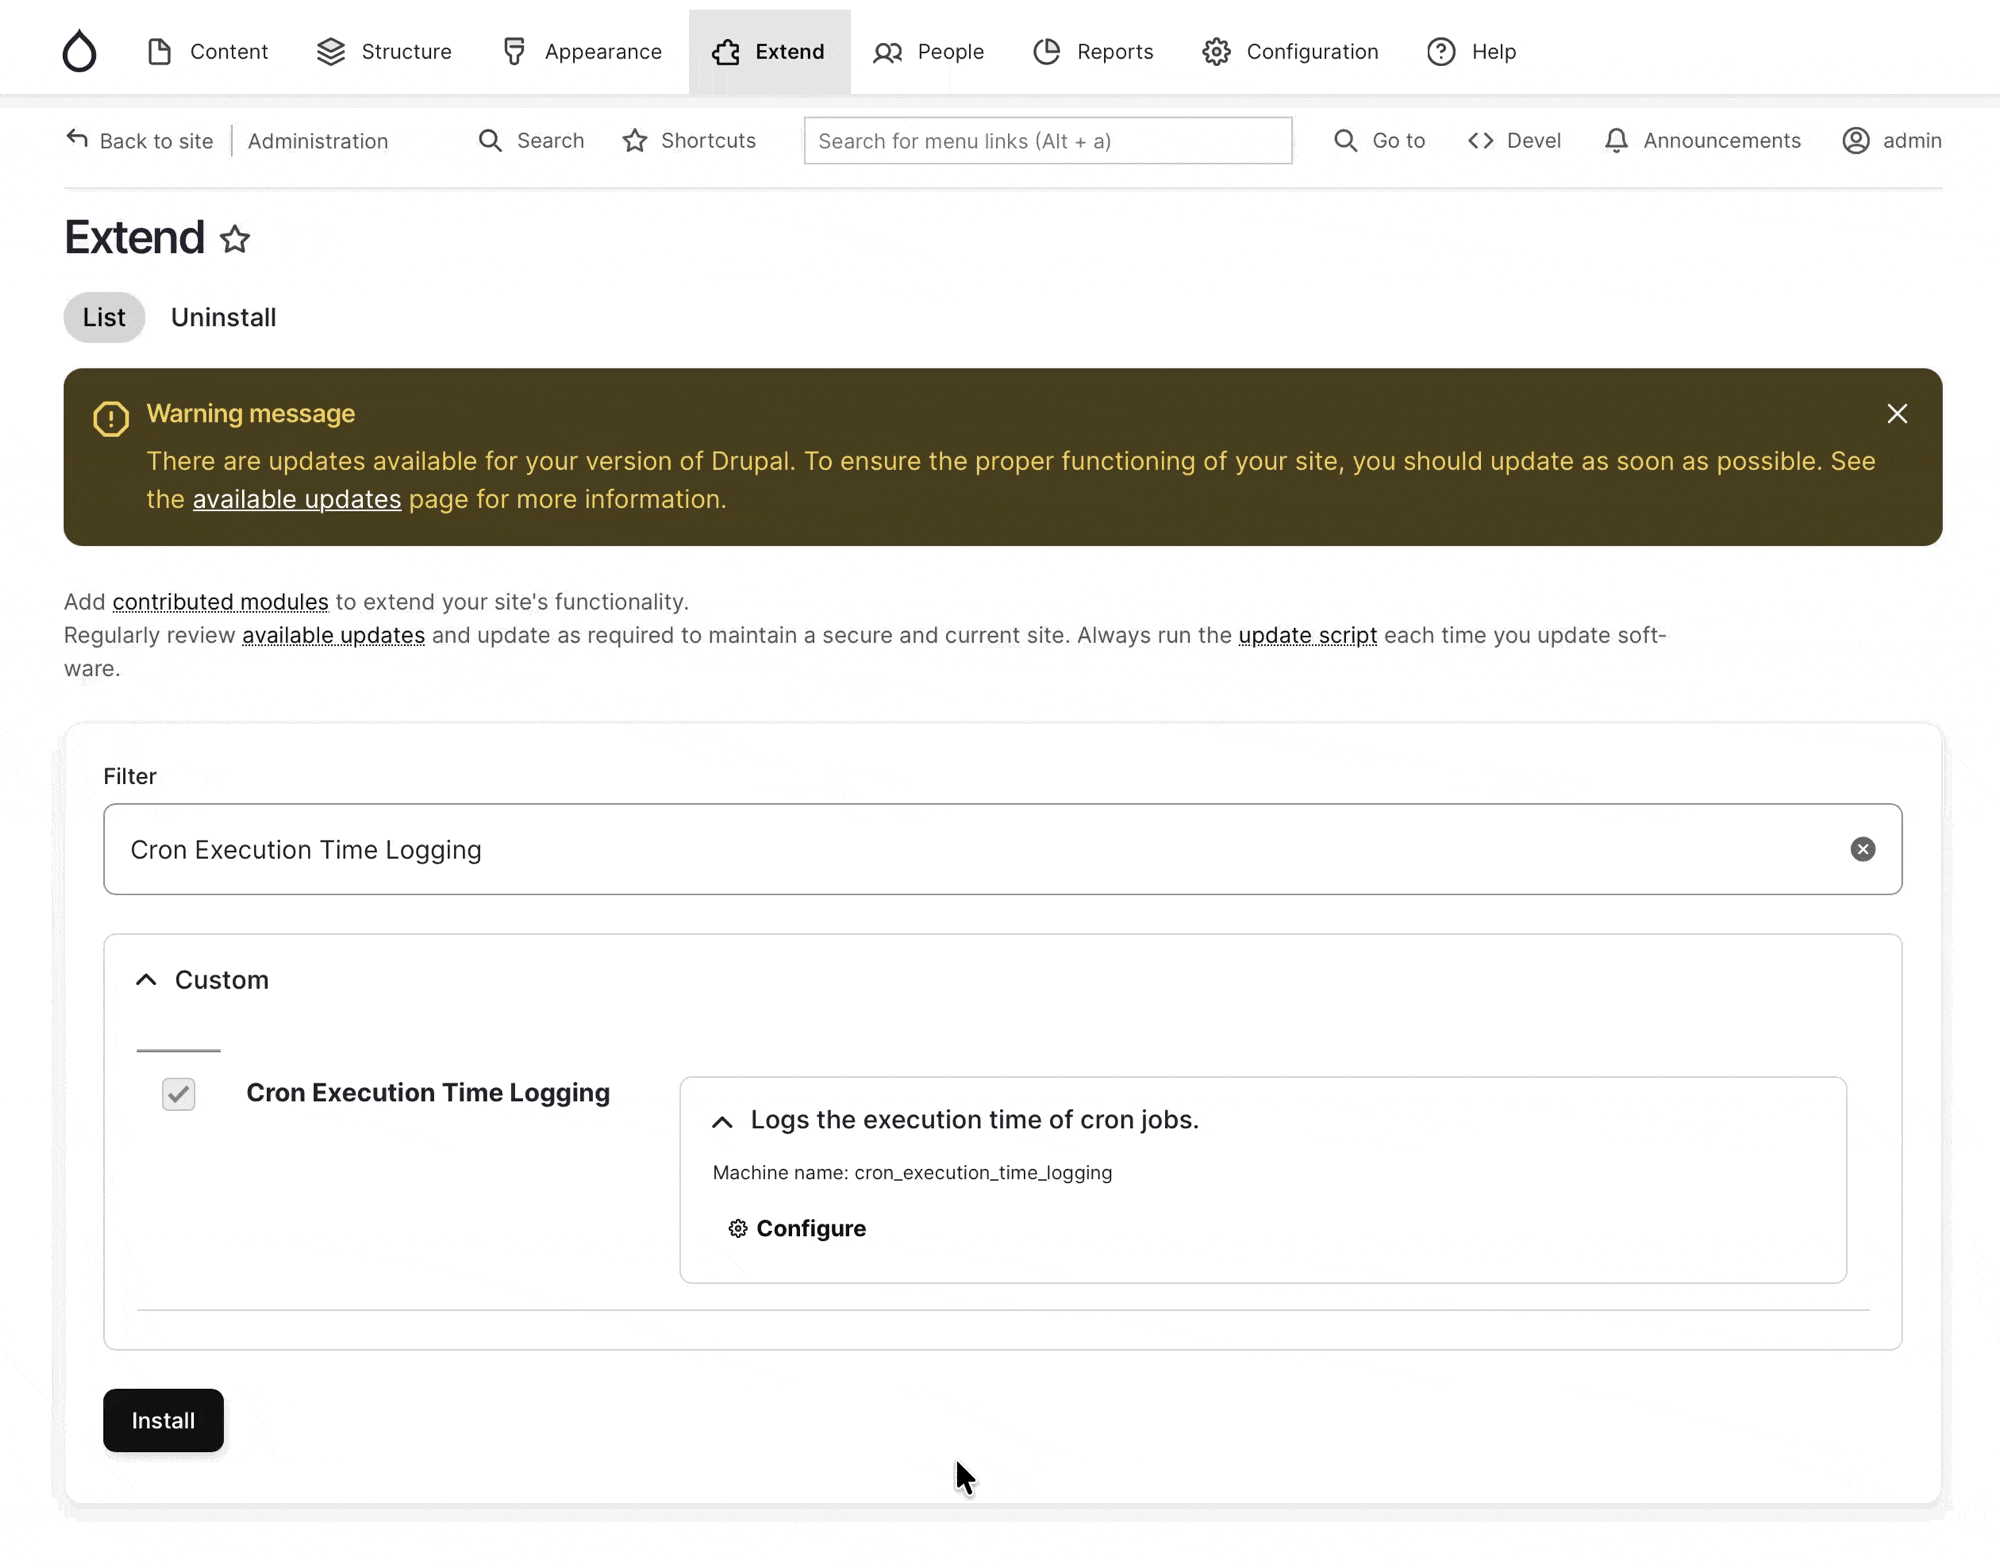Click the admin user account icon
This screenshot has height=1565, width=2000.
1855,141
